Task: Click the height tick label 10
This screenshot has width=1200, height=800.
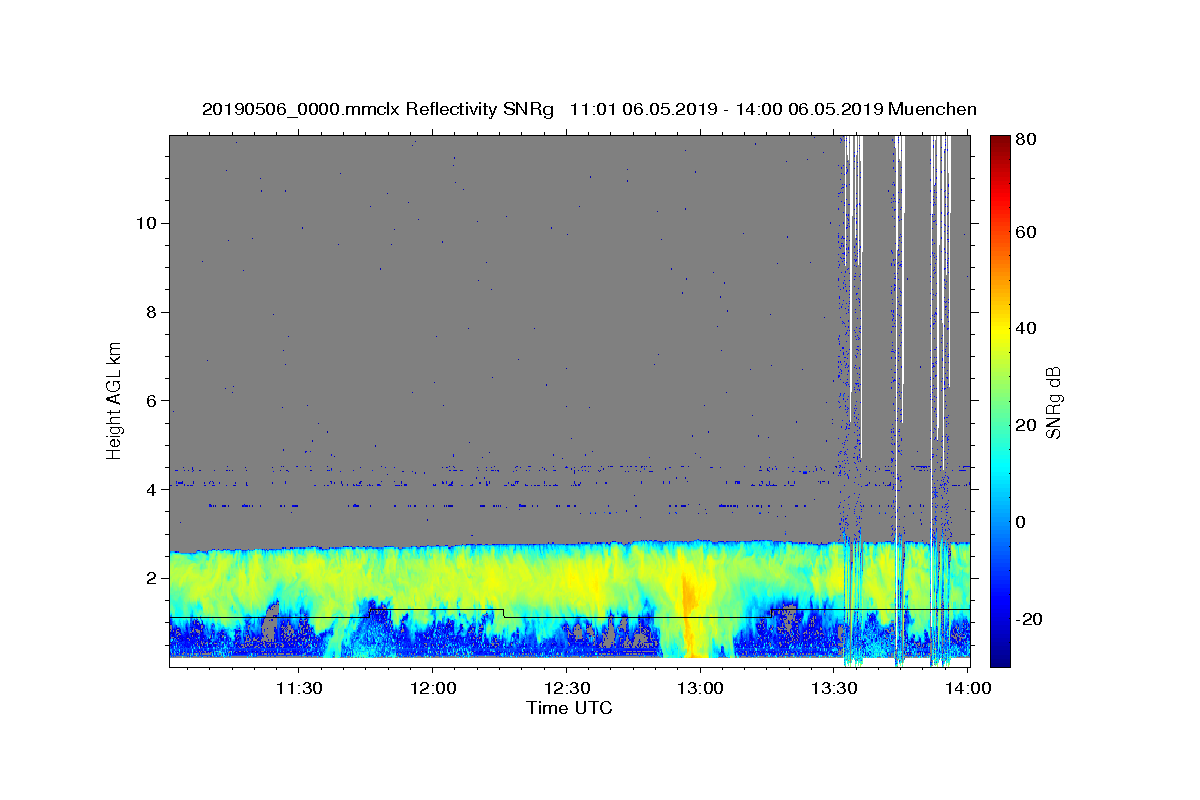Action: [x=145, y=222]
